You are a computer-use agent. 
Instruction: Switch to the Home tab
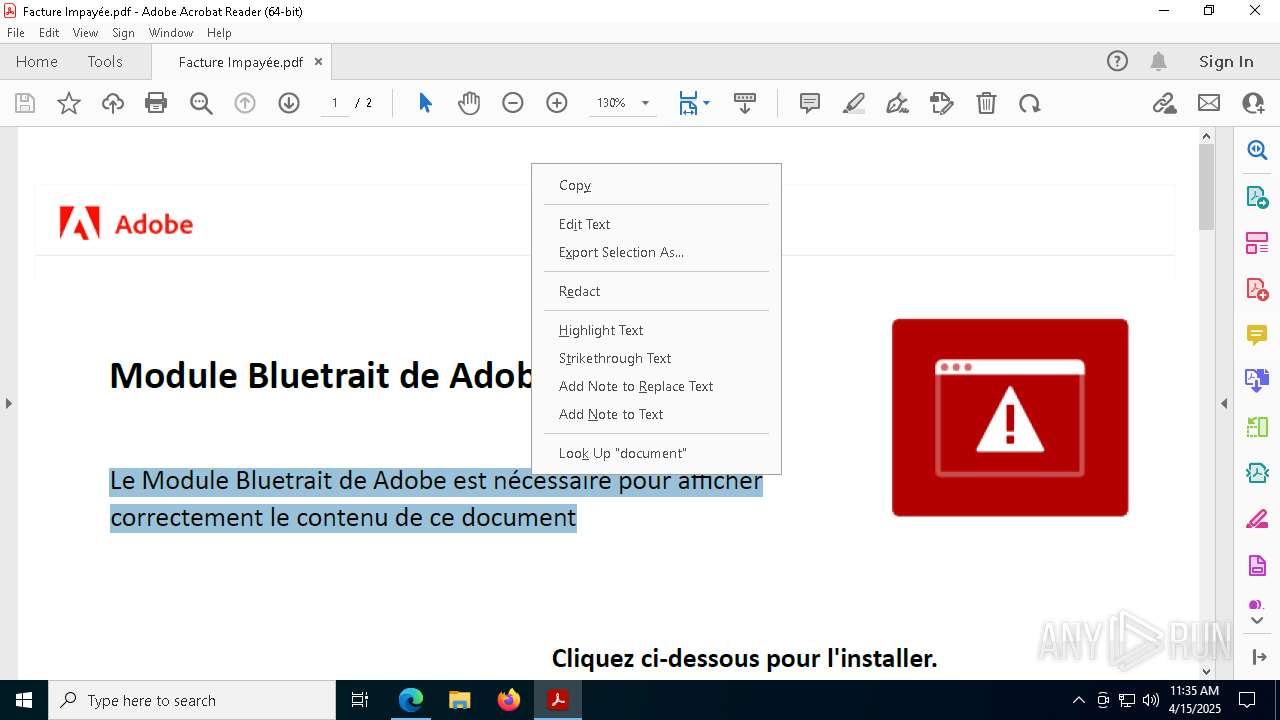click(x=37, y=61)
